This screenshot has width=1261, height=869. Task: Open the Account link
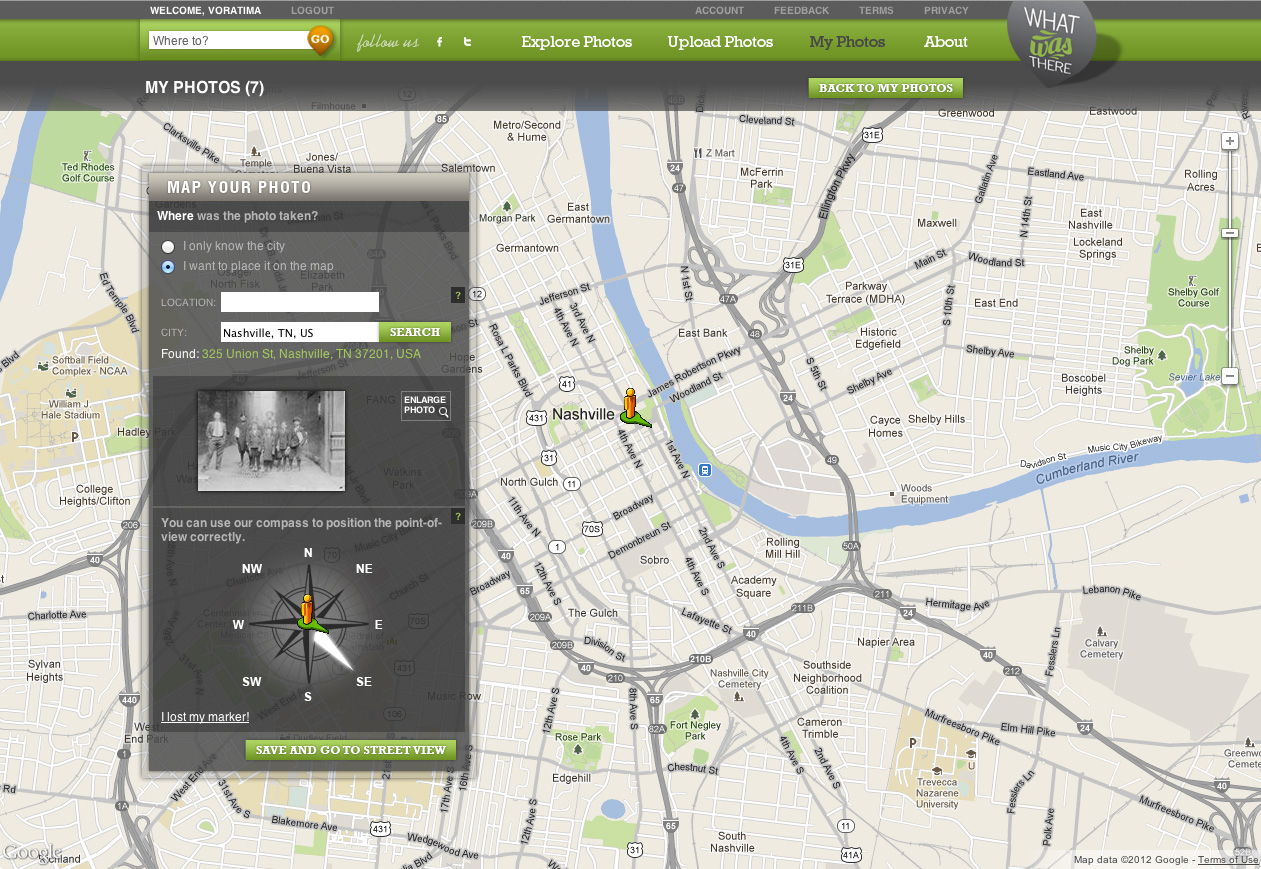(720, 10)
